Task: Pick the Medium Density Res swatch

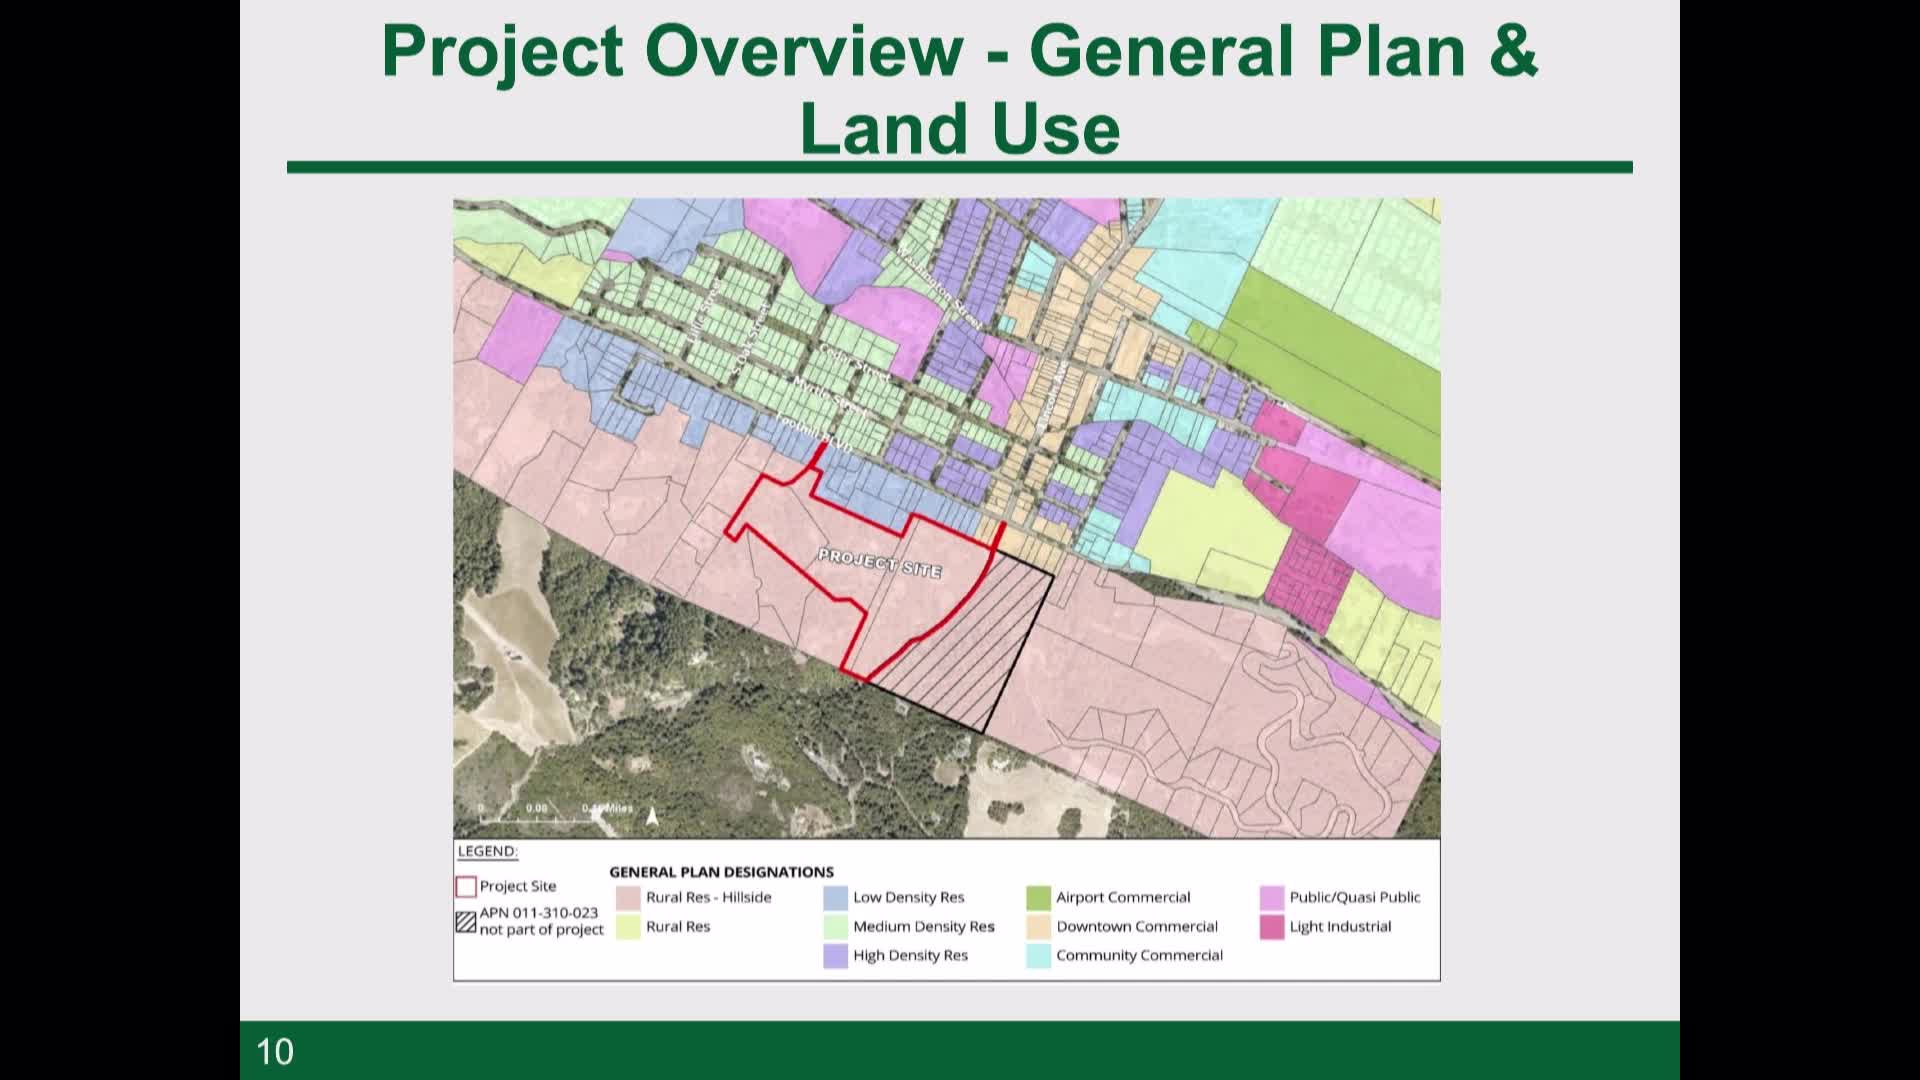Action: point(835,926)
